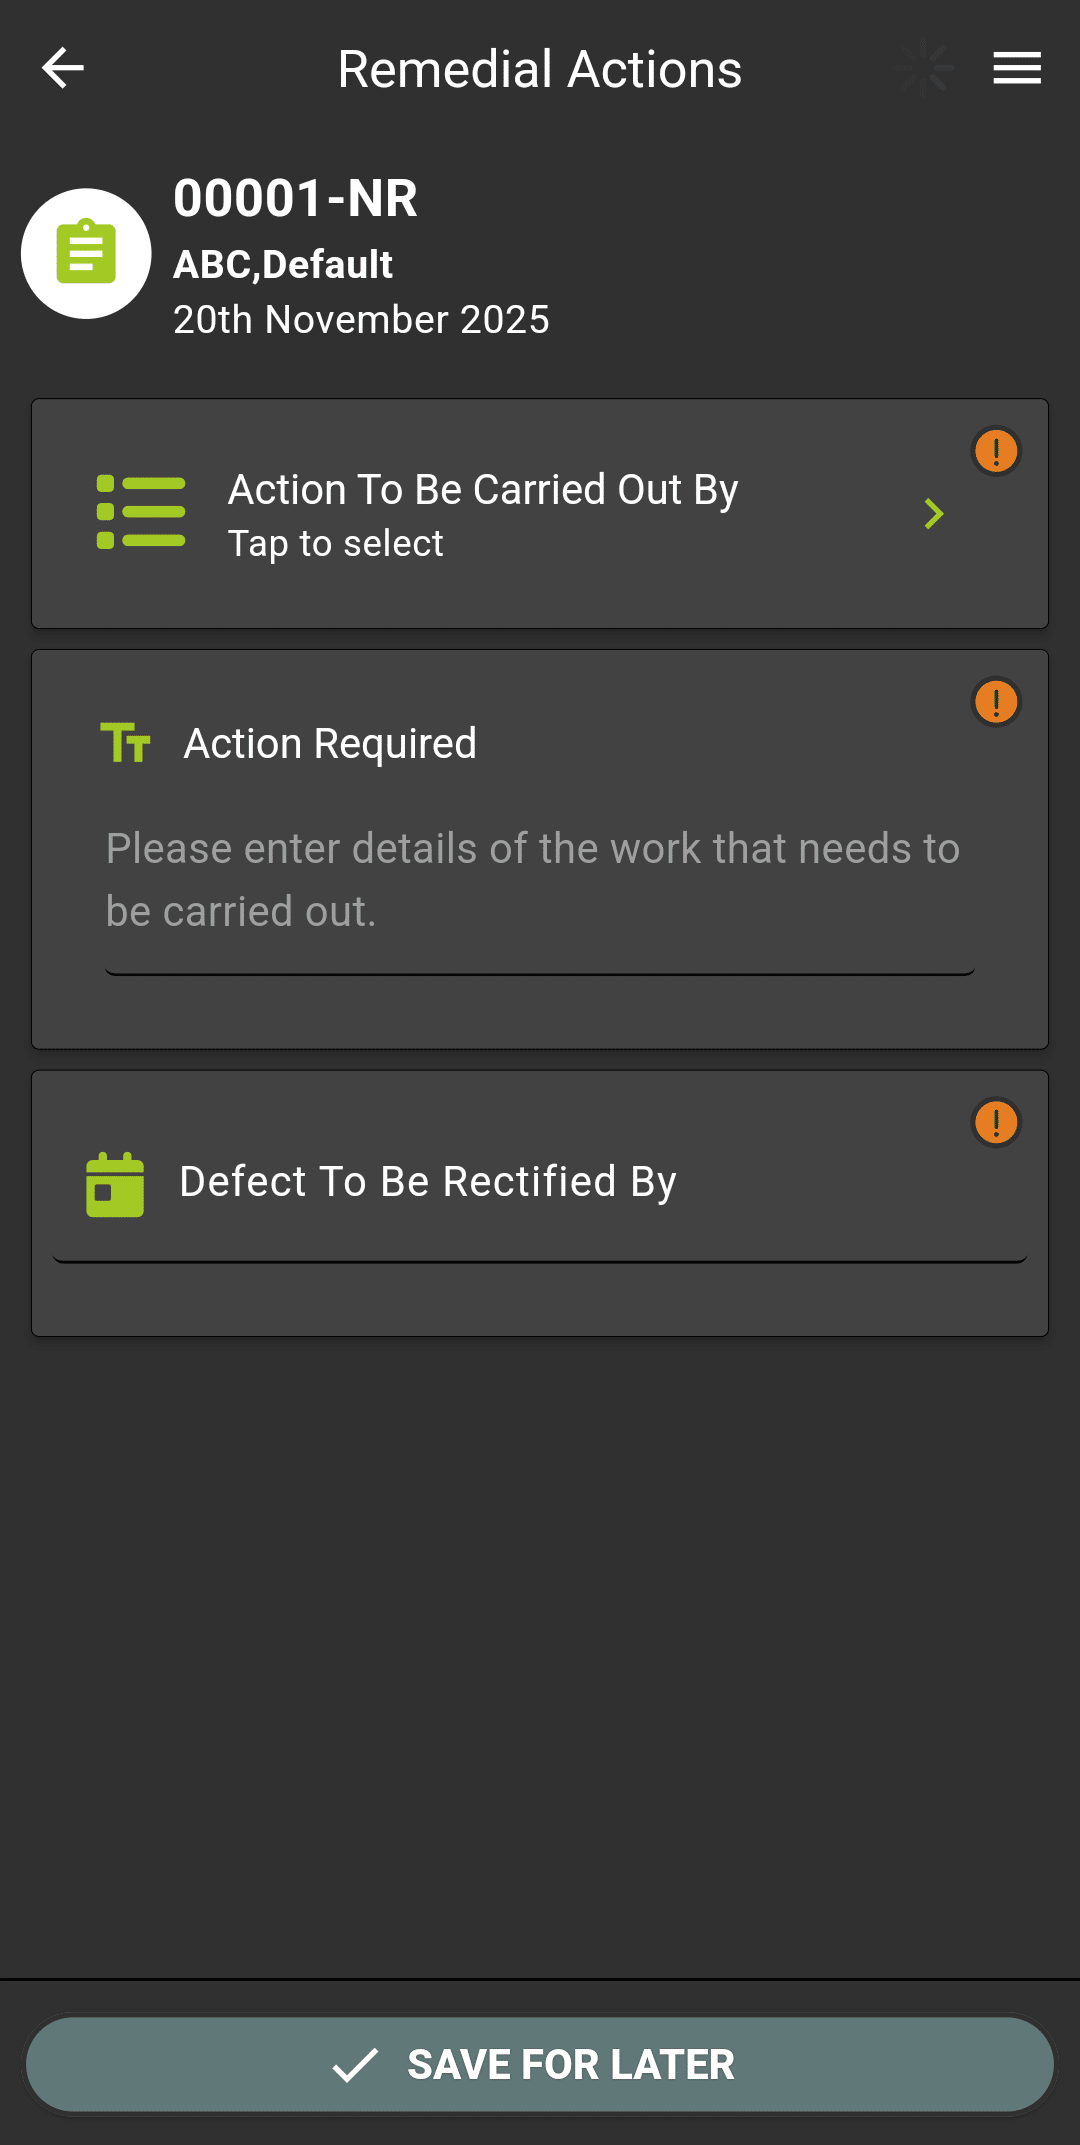Open the hamburger menu
Screen dimensions: 1080x2145
(1017, 68)
